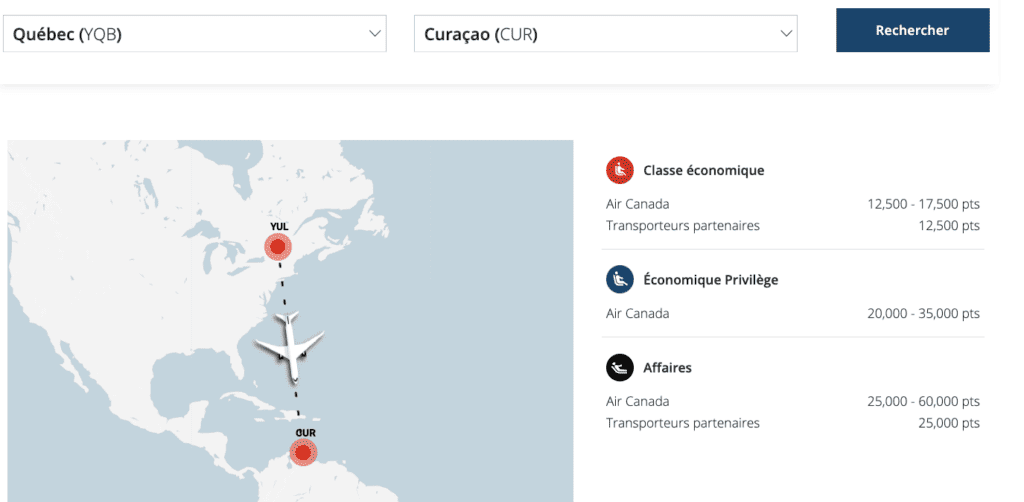Click the blue Économique Privilège seat icon
Image resolution: width=1024 pixels, height=502 pixels.
(x=620, y=279)
